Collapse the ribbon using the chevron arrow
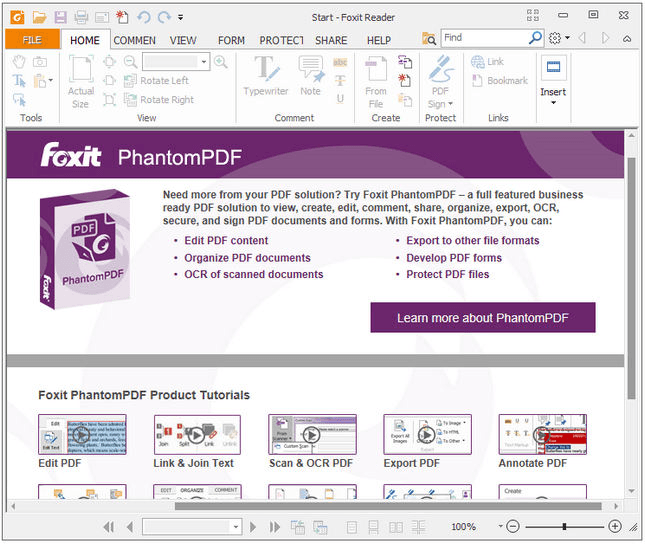 click(x=626, y=38)
